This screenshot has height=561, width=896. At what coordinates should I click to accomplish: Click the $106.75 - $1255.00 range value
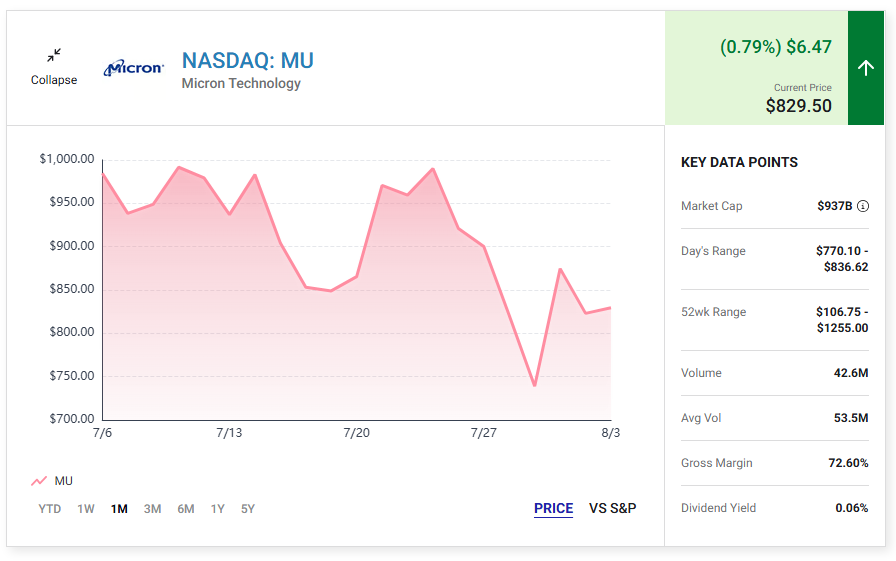842,320
